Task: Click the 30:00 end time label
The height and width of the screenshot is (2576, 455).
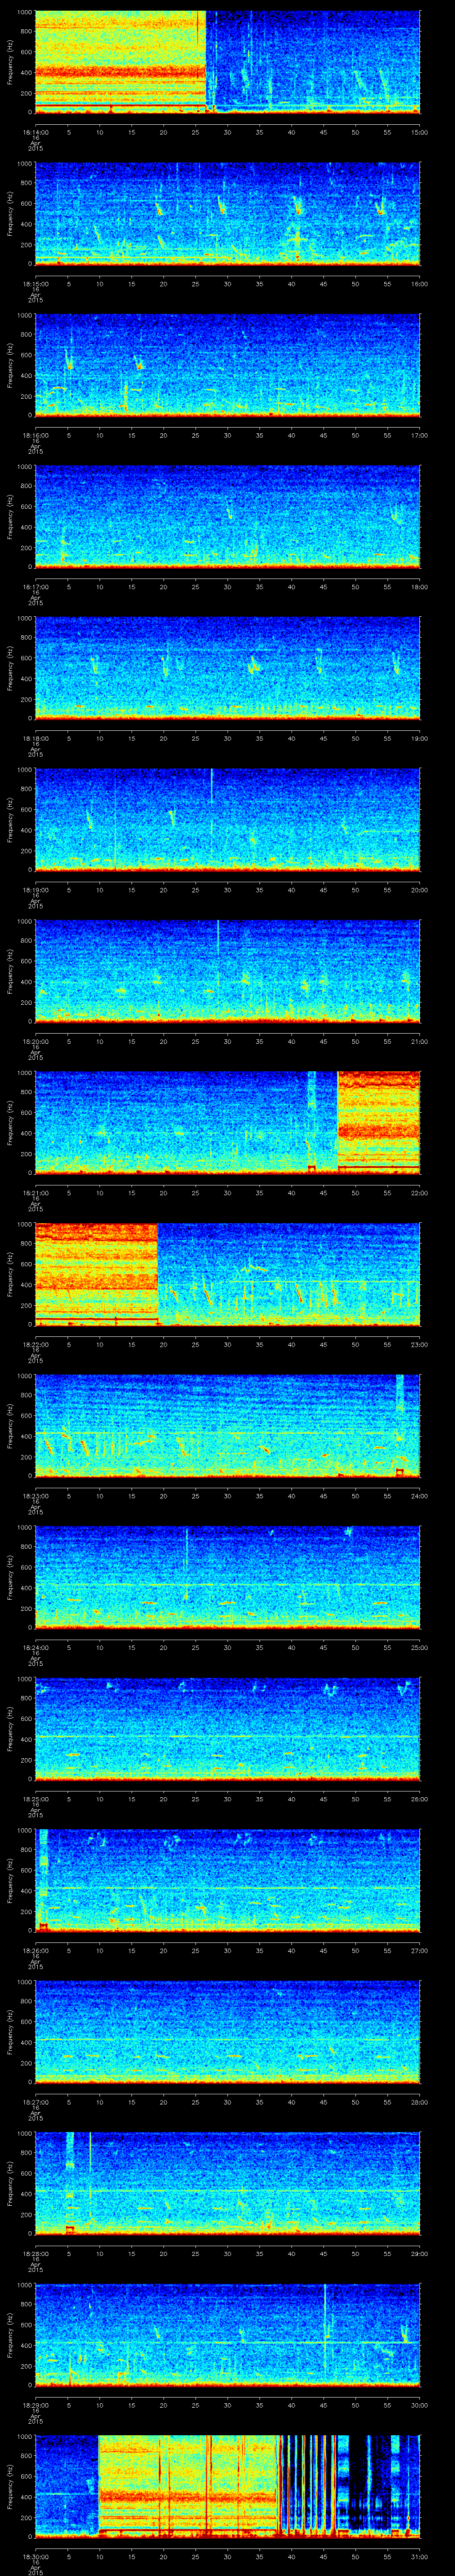Action: click(420, 2405)
